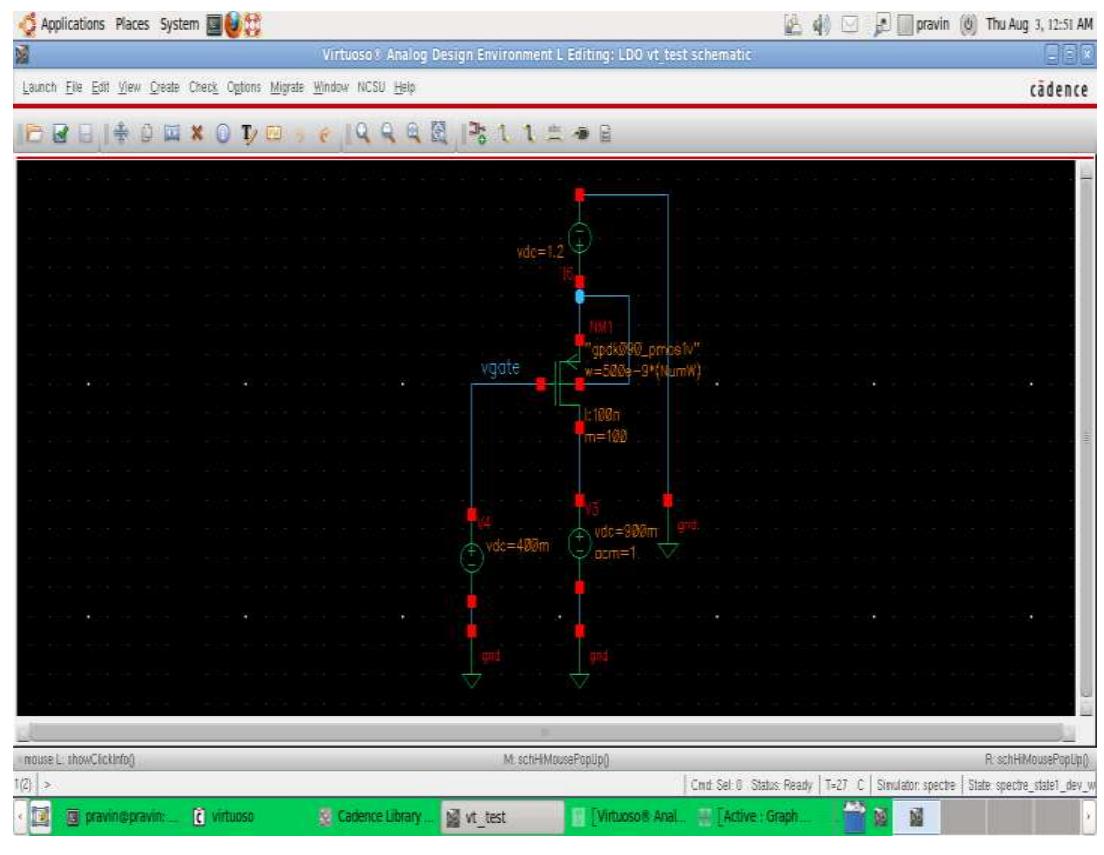Image resolution: width=1104 pixels, height=855 pixels.
Task: Open the Places menu in top panel
Action: point(132,25)
